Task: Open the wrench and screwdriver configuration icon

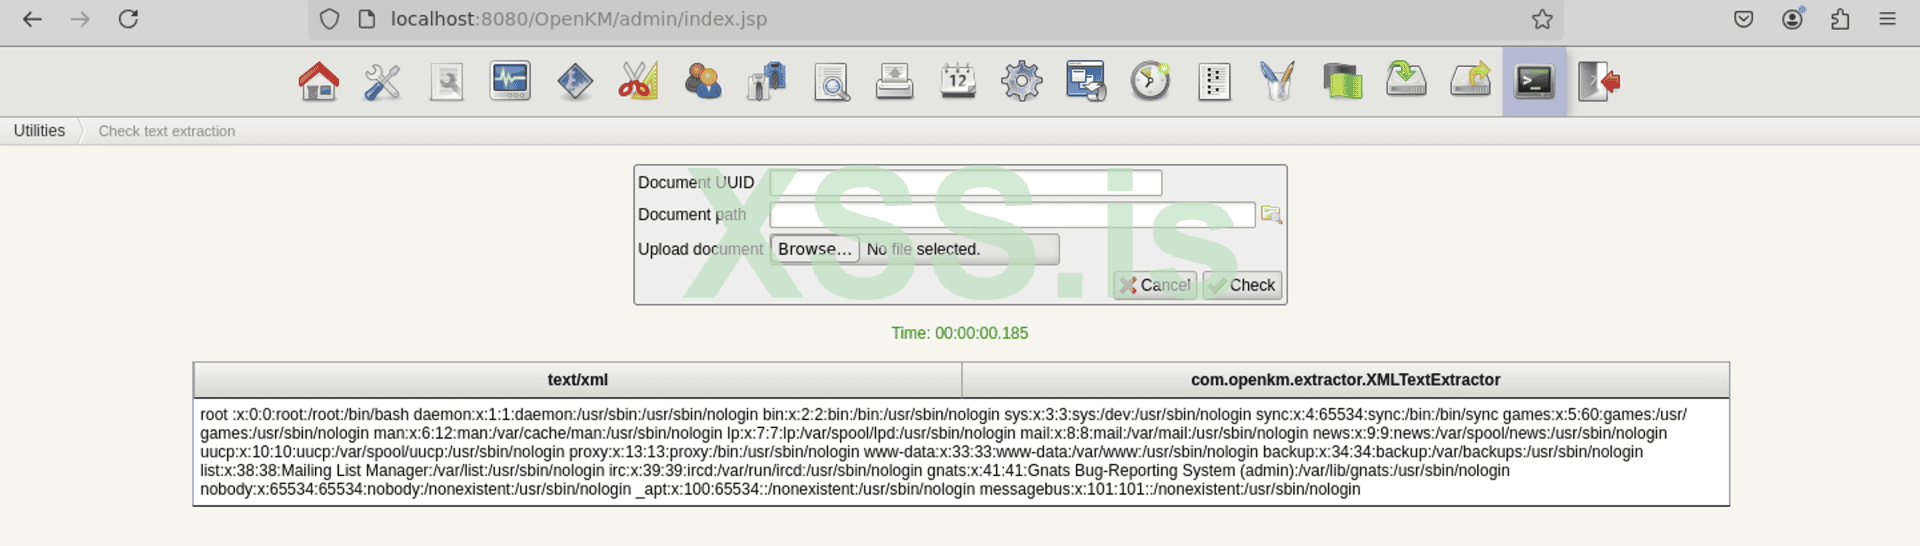Action: tap(382, 81)
